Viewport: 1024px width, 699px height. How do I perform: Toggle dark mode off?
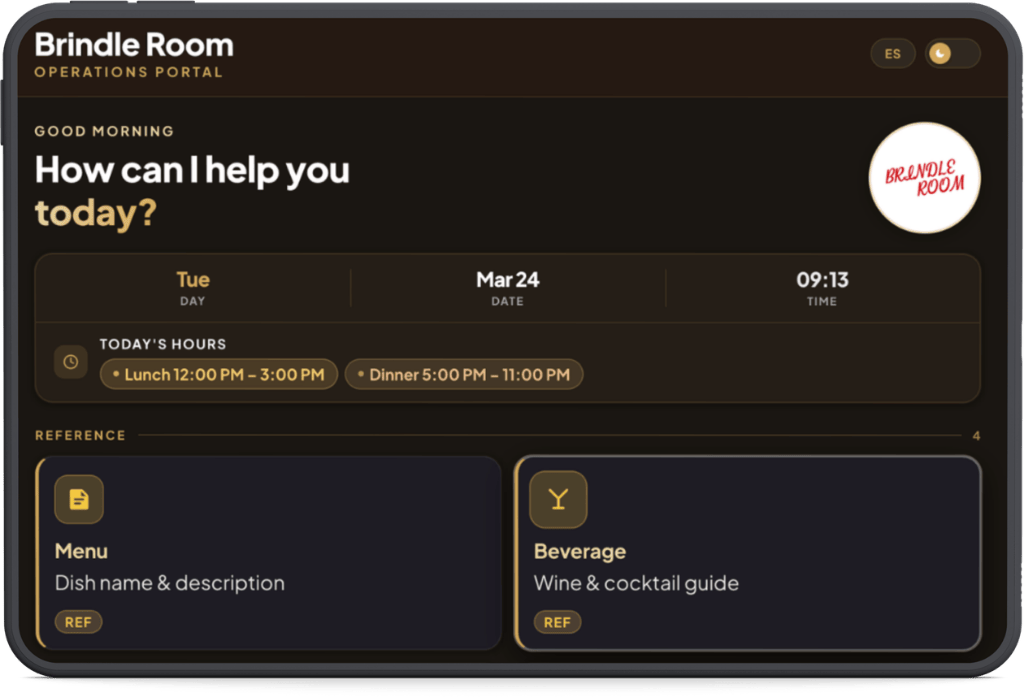point(953,53)
